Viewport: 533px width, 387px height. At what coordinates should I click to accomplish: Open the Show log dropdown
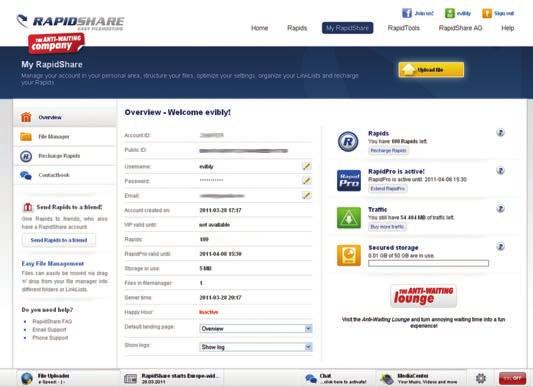point(256,347)
